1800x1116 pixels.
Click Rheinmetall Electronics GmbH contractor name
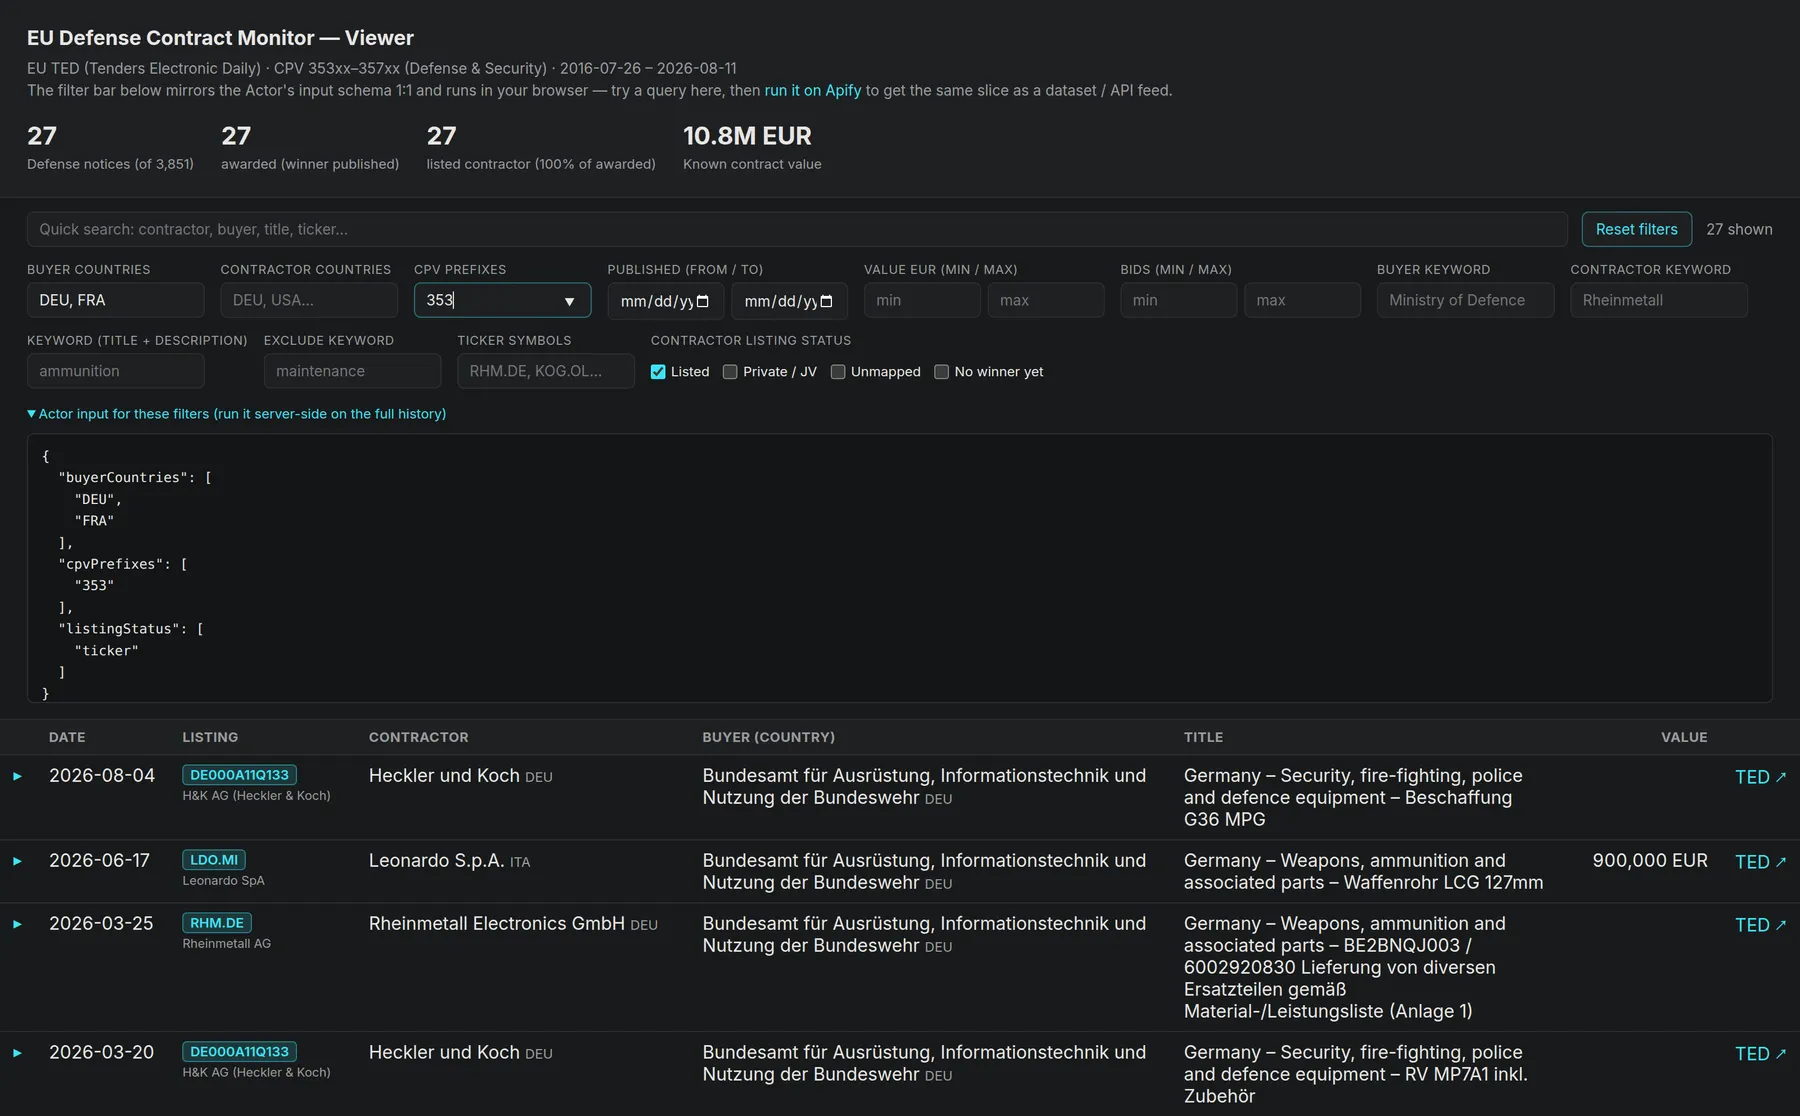(x=496, y=924)
